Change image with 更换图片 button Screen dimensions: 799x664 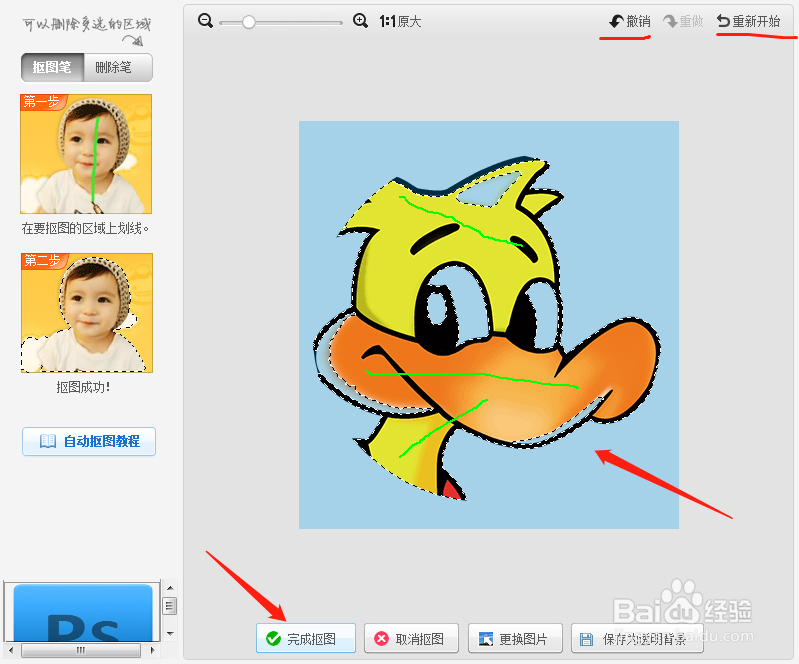click(x=515, y=638)
